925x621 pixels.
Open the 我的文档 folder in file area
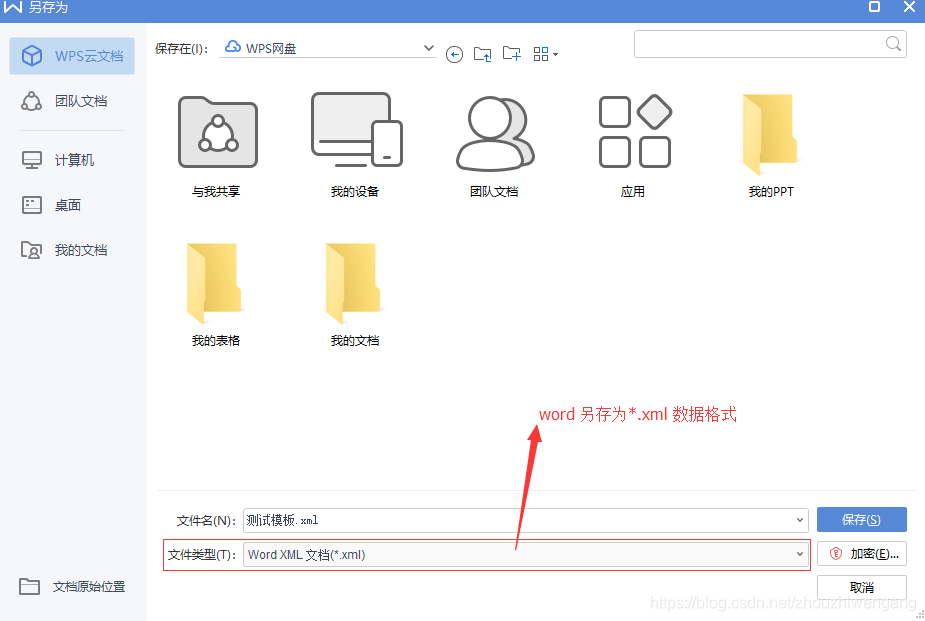pyautogui.click(x=355, y=295)
